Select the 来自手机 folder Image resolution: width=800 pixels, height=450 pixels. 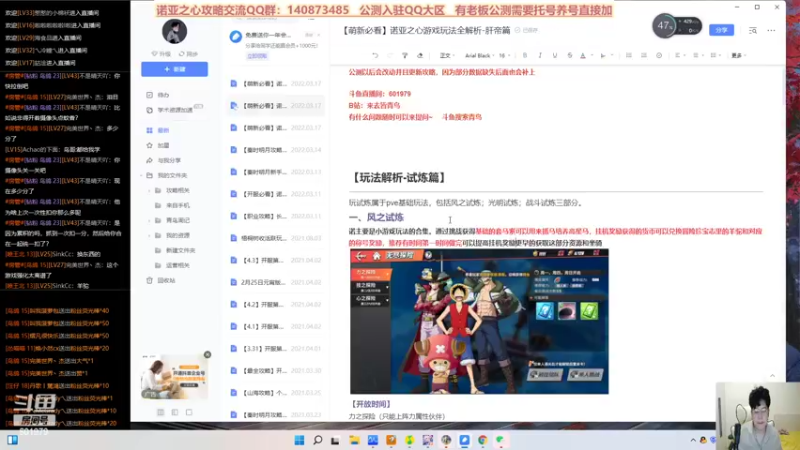tap(178, 205)
